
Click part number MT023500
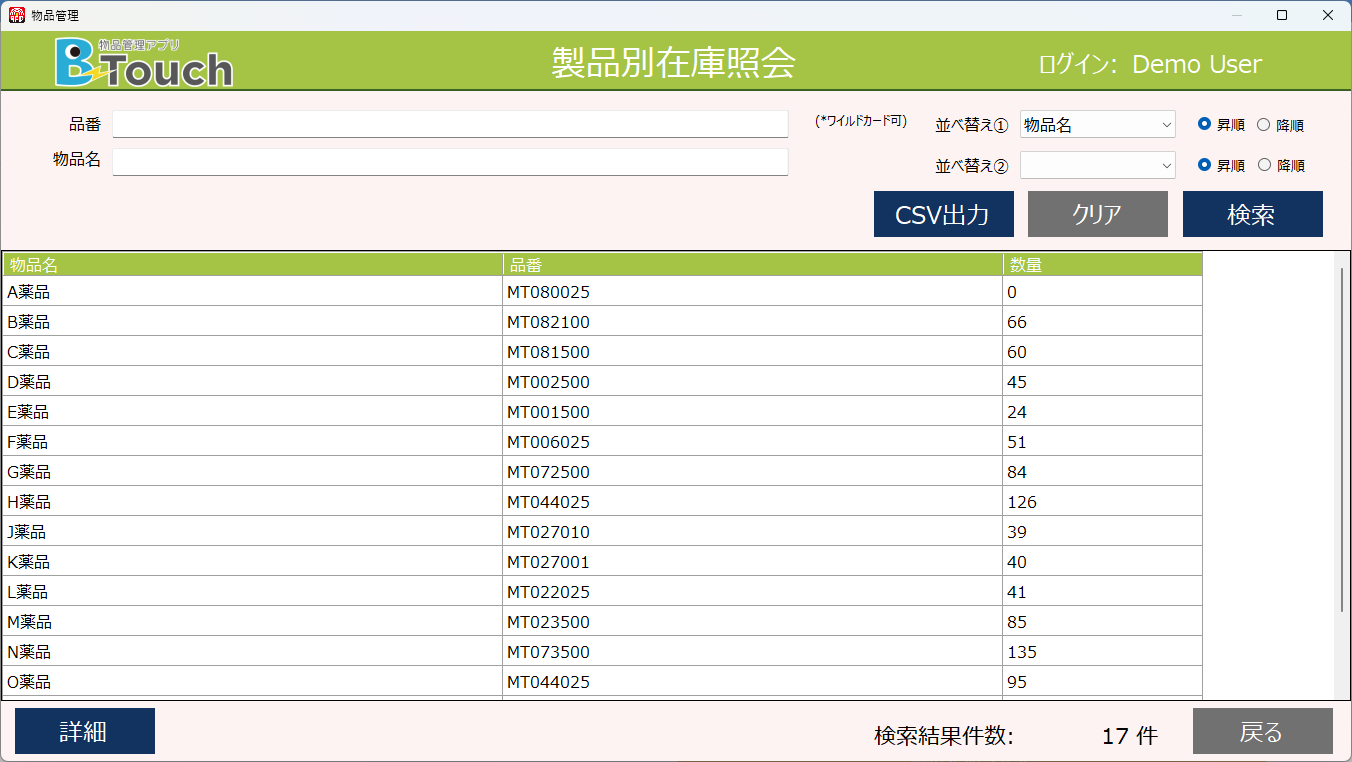click(x=548, y=622)
